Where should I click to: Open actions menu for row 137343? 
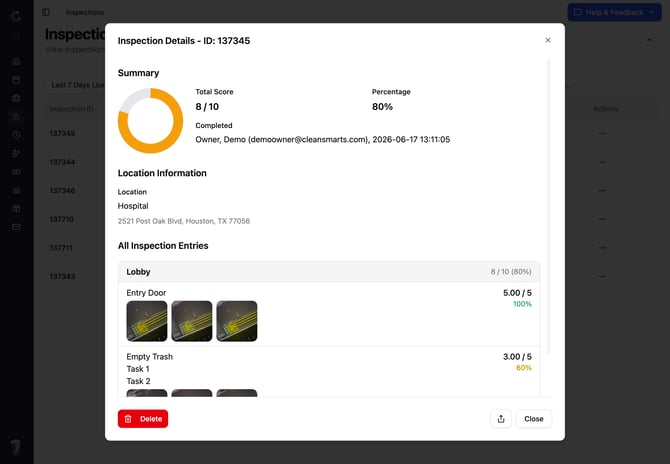tap(602, 276)
